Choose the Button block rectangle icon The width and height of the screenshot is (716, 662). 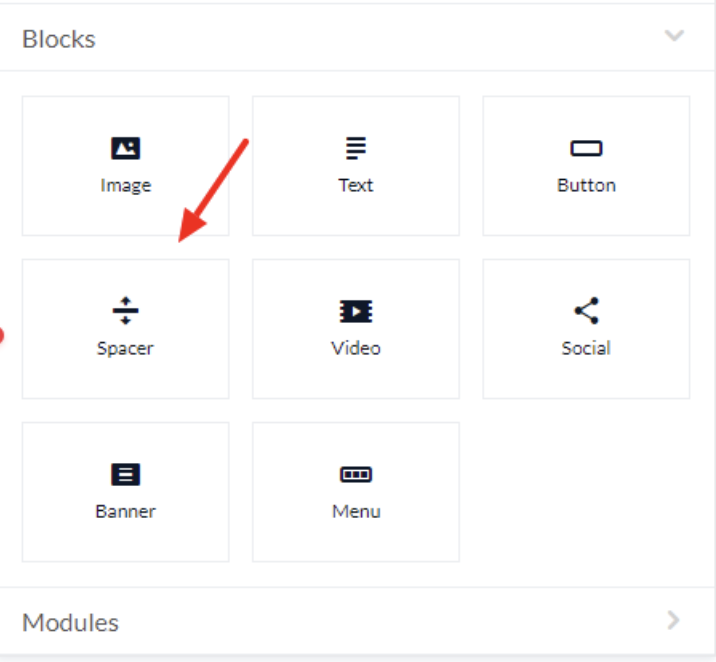click(586, 148)
